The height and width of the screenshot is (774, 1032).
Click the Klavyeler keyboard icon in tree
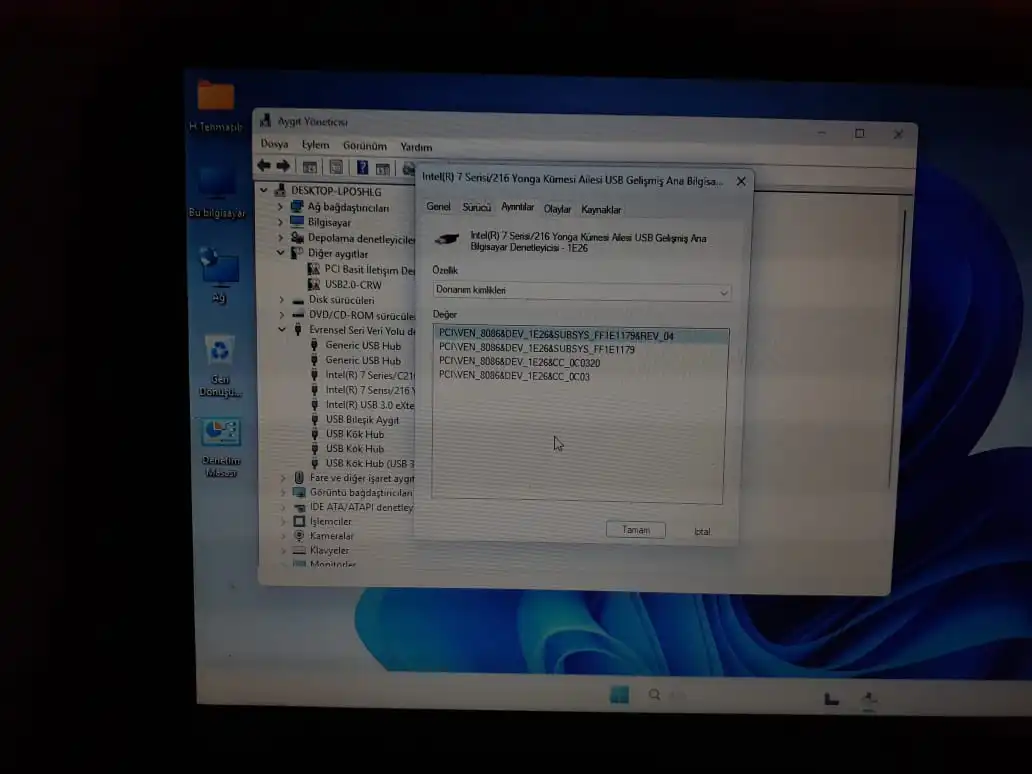[x=299, y=550]
